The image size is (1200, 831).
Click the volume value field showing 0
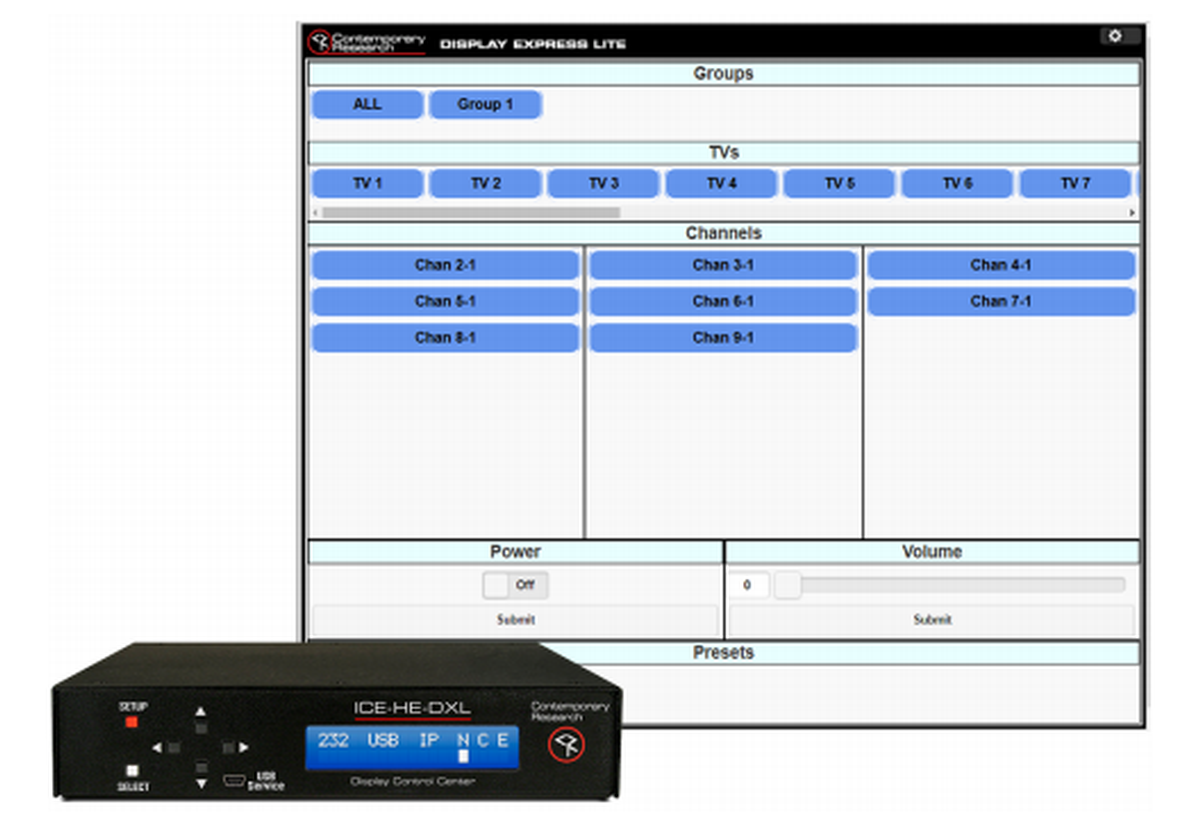click(x=748, y=584)
